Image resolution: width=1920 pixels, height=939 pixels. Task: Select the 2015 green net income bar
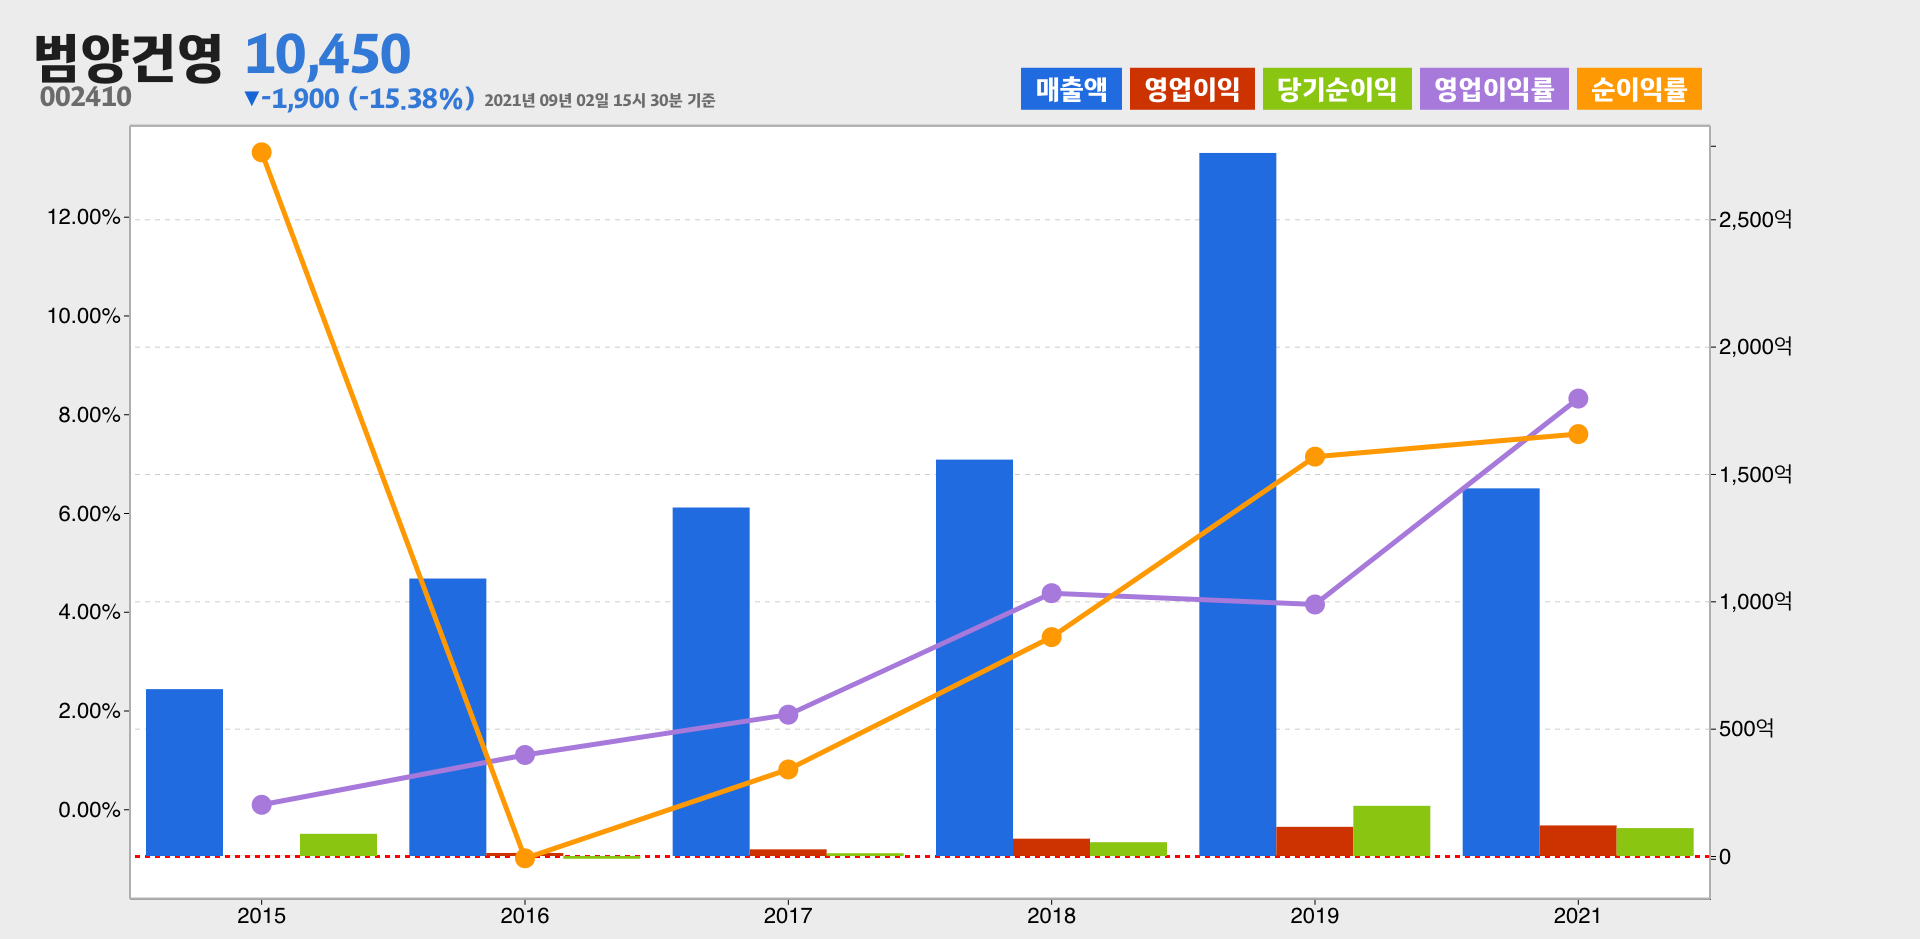coord(338,845)
